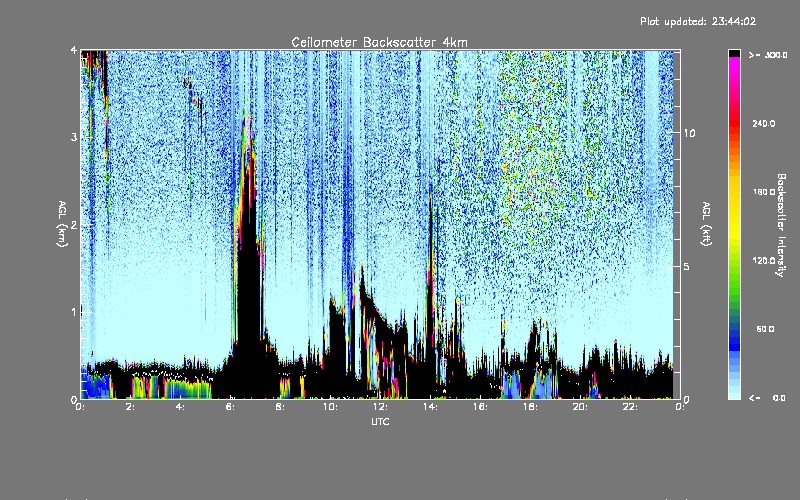The width and height of the screenshot is (800, 500).
Task: Select the "8:" UTC time tick
Action: (280, 407)
